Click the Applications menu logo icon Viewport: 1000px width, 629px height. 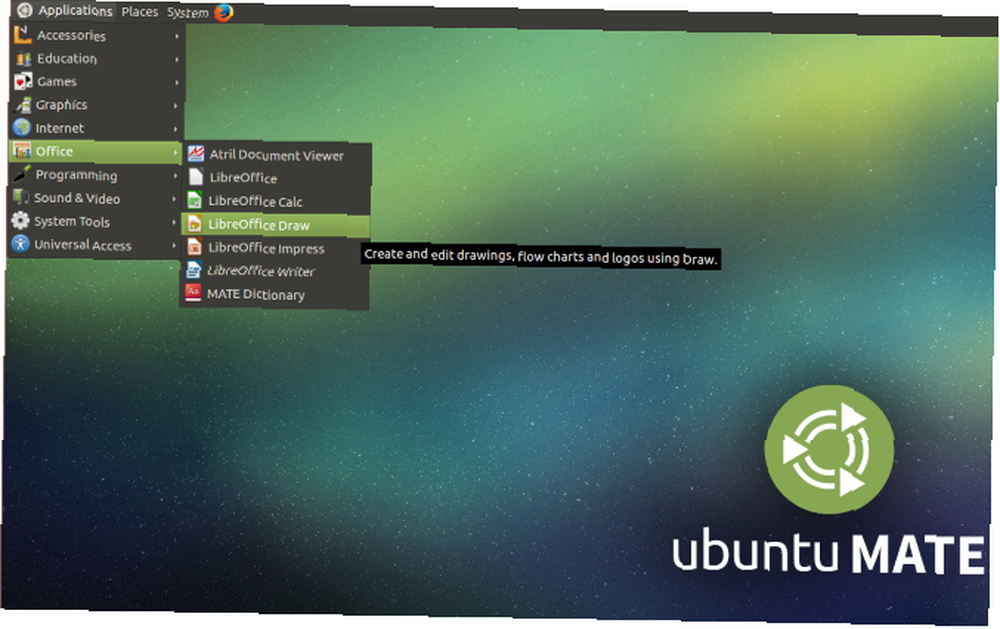[x=24, y=10]
